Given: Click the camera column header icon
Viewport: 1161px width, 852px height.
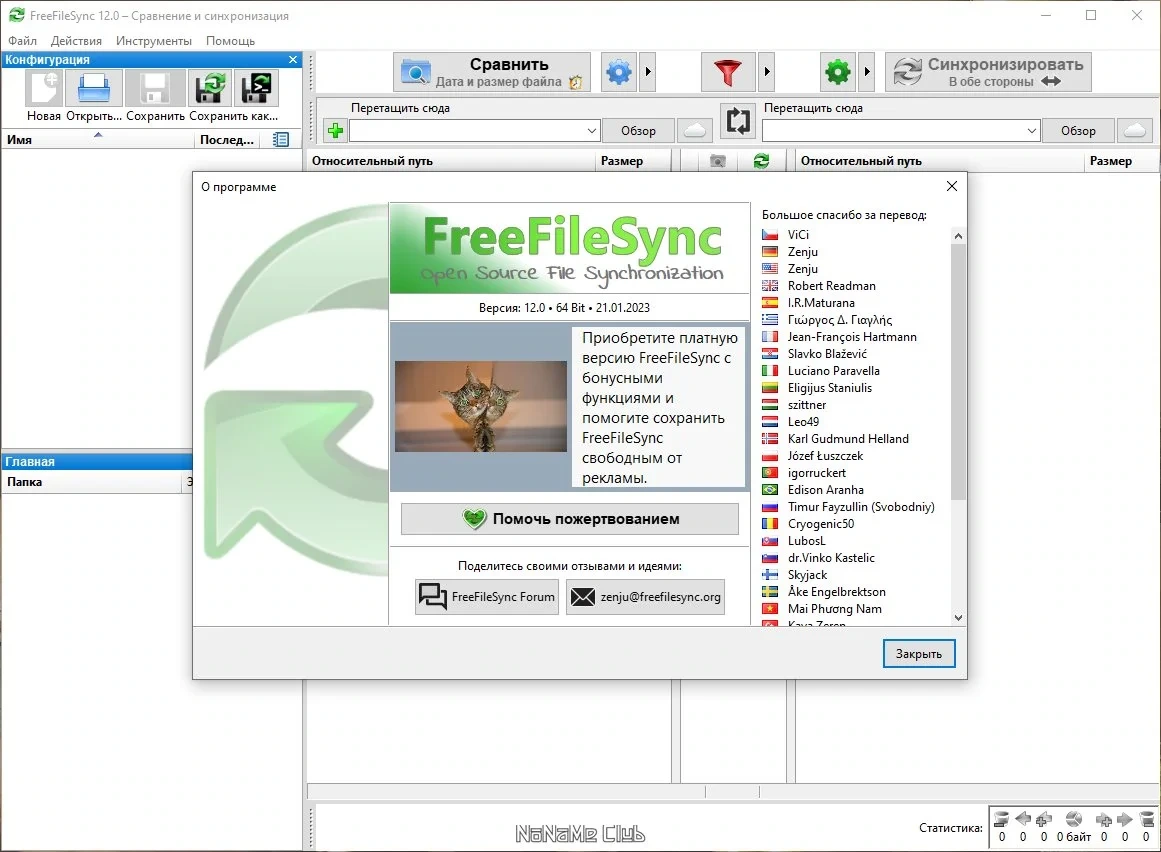Looking at the screenshot, I should (717, 161).
